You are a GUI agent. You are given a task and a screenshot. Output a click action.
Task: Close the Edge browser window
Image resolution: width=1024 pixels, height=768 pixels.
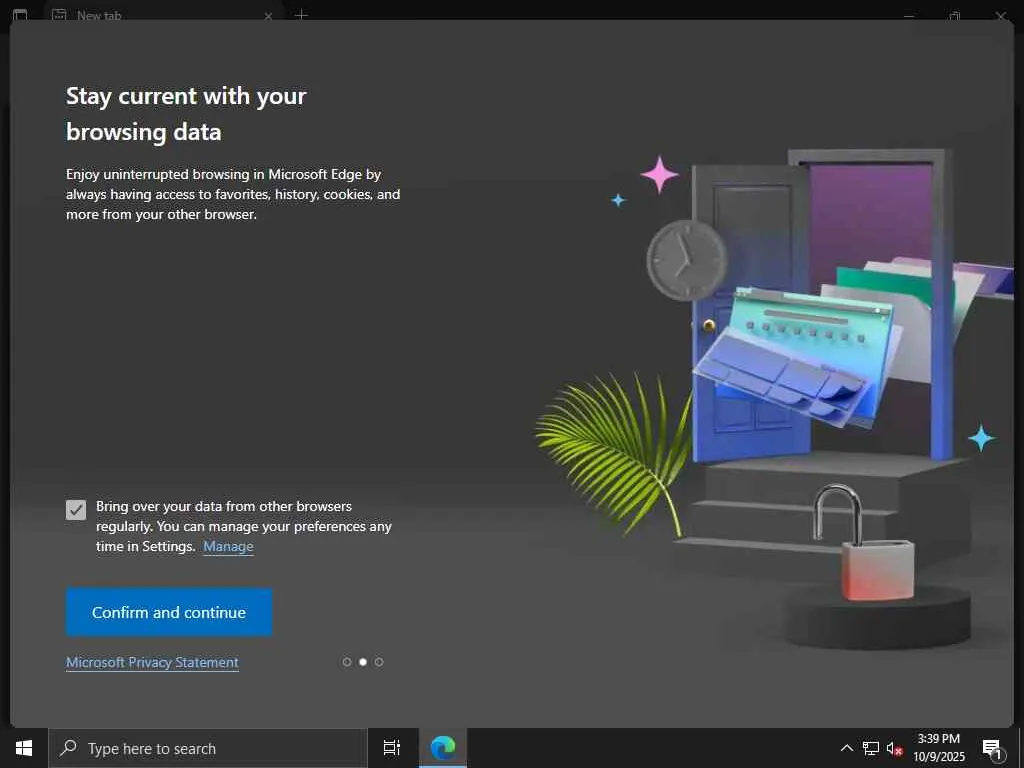(1000, 15)
